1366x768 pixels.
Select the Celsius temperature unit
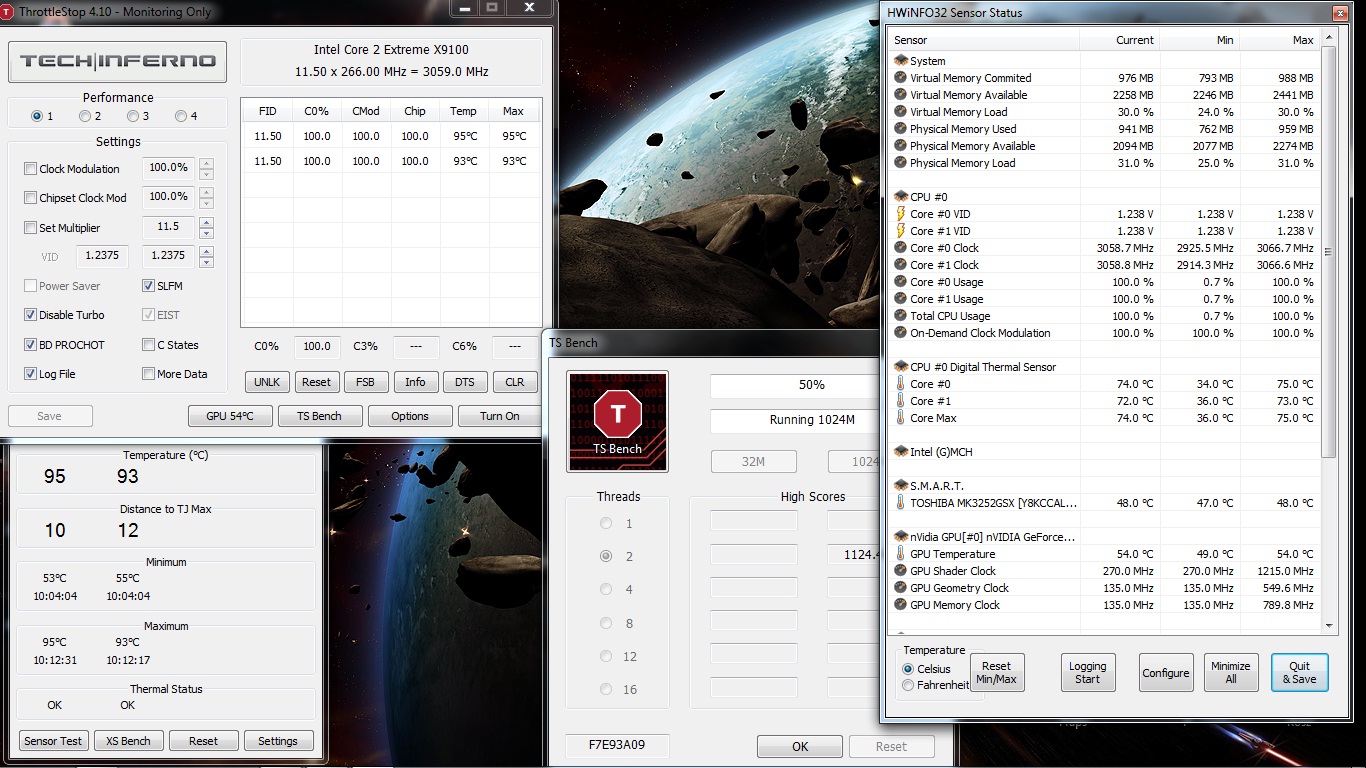click(908, 669)
